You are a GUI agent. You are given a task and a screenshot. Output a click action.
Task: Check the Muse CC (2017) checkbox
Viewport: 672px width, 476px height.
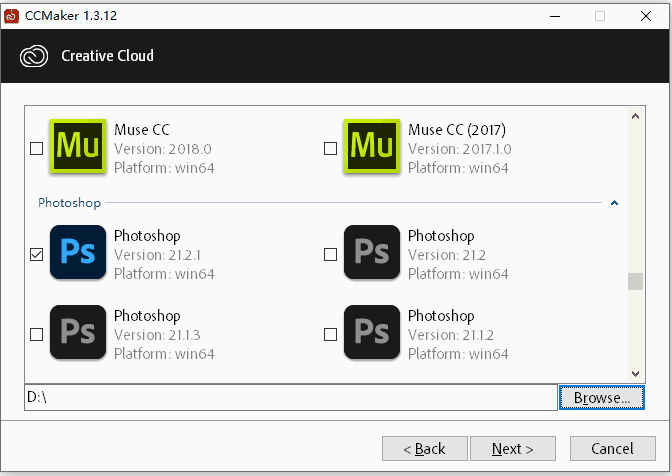tap(330, 149)
